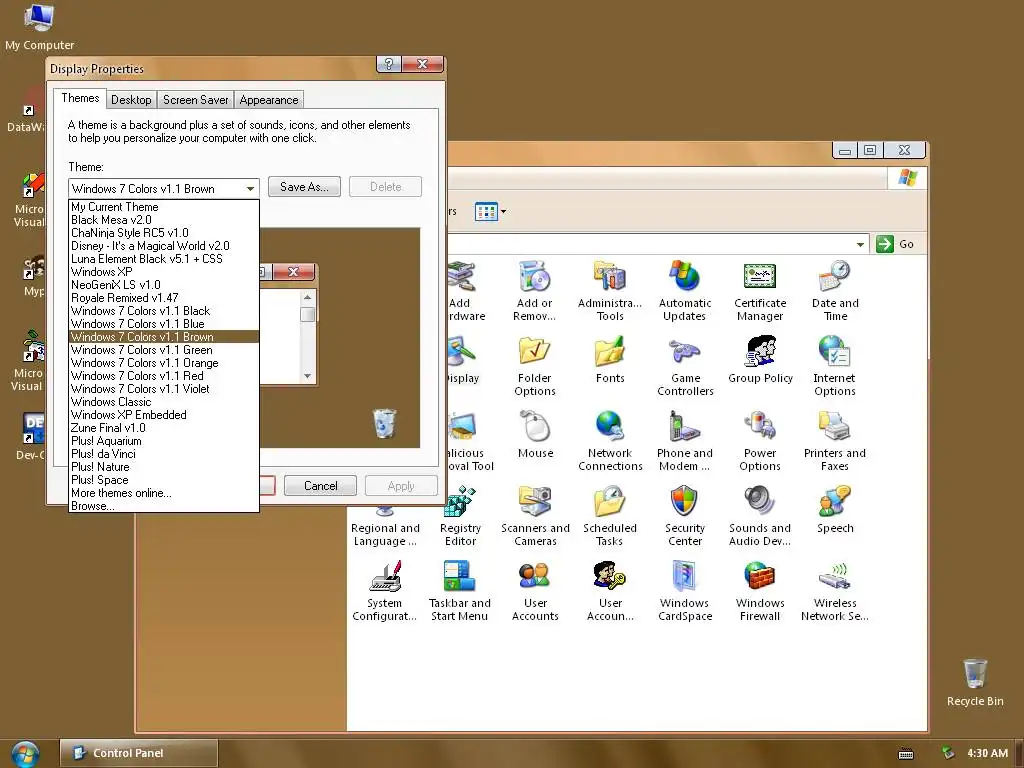Open Regional and Language options icon

[385, 528]
